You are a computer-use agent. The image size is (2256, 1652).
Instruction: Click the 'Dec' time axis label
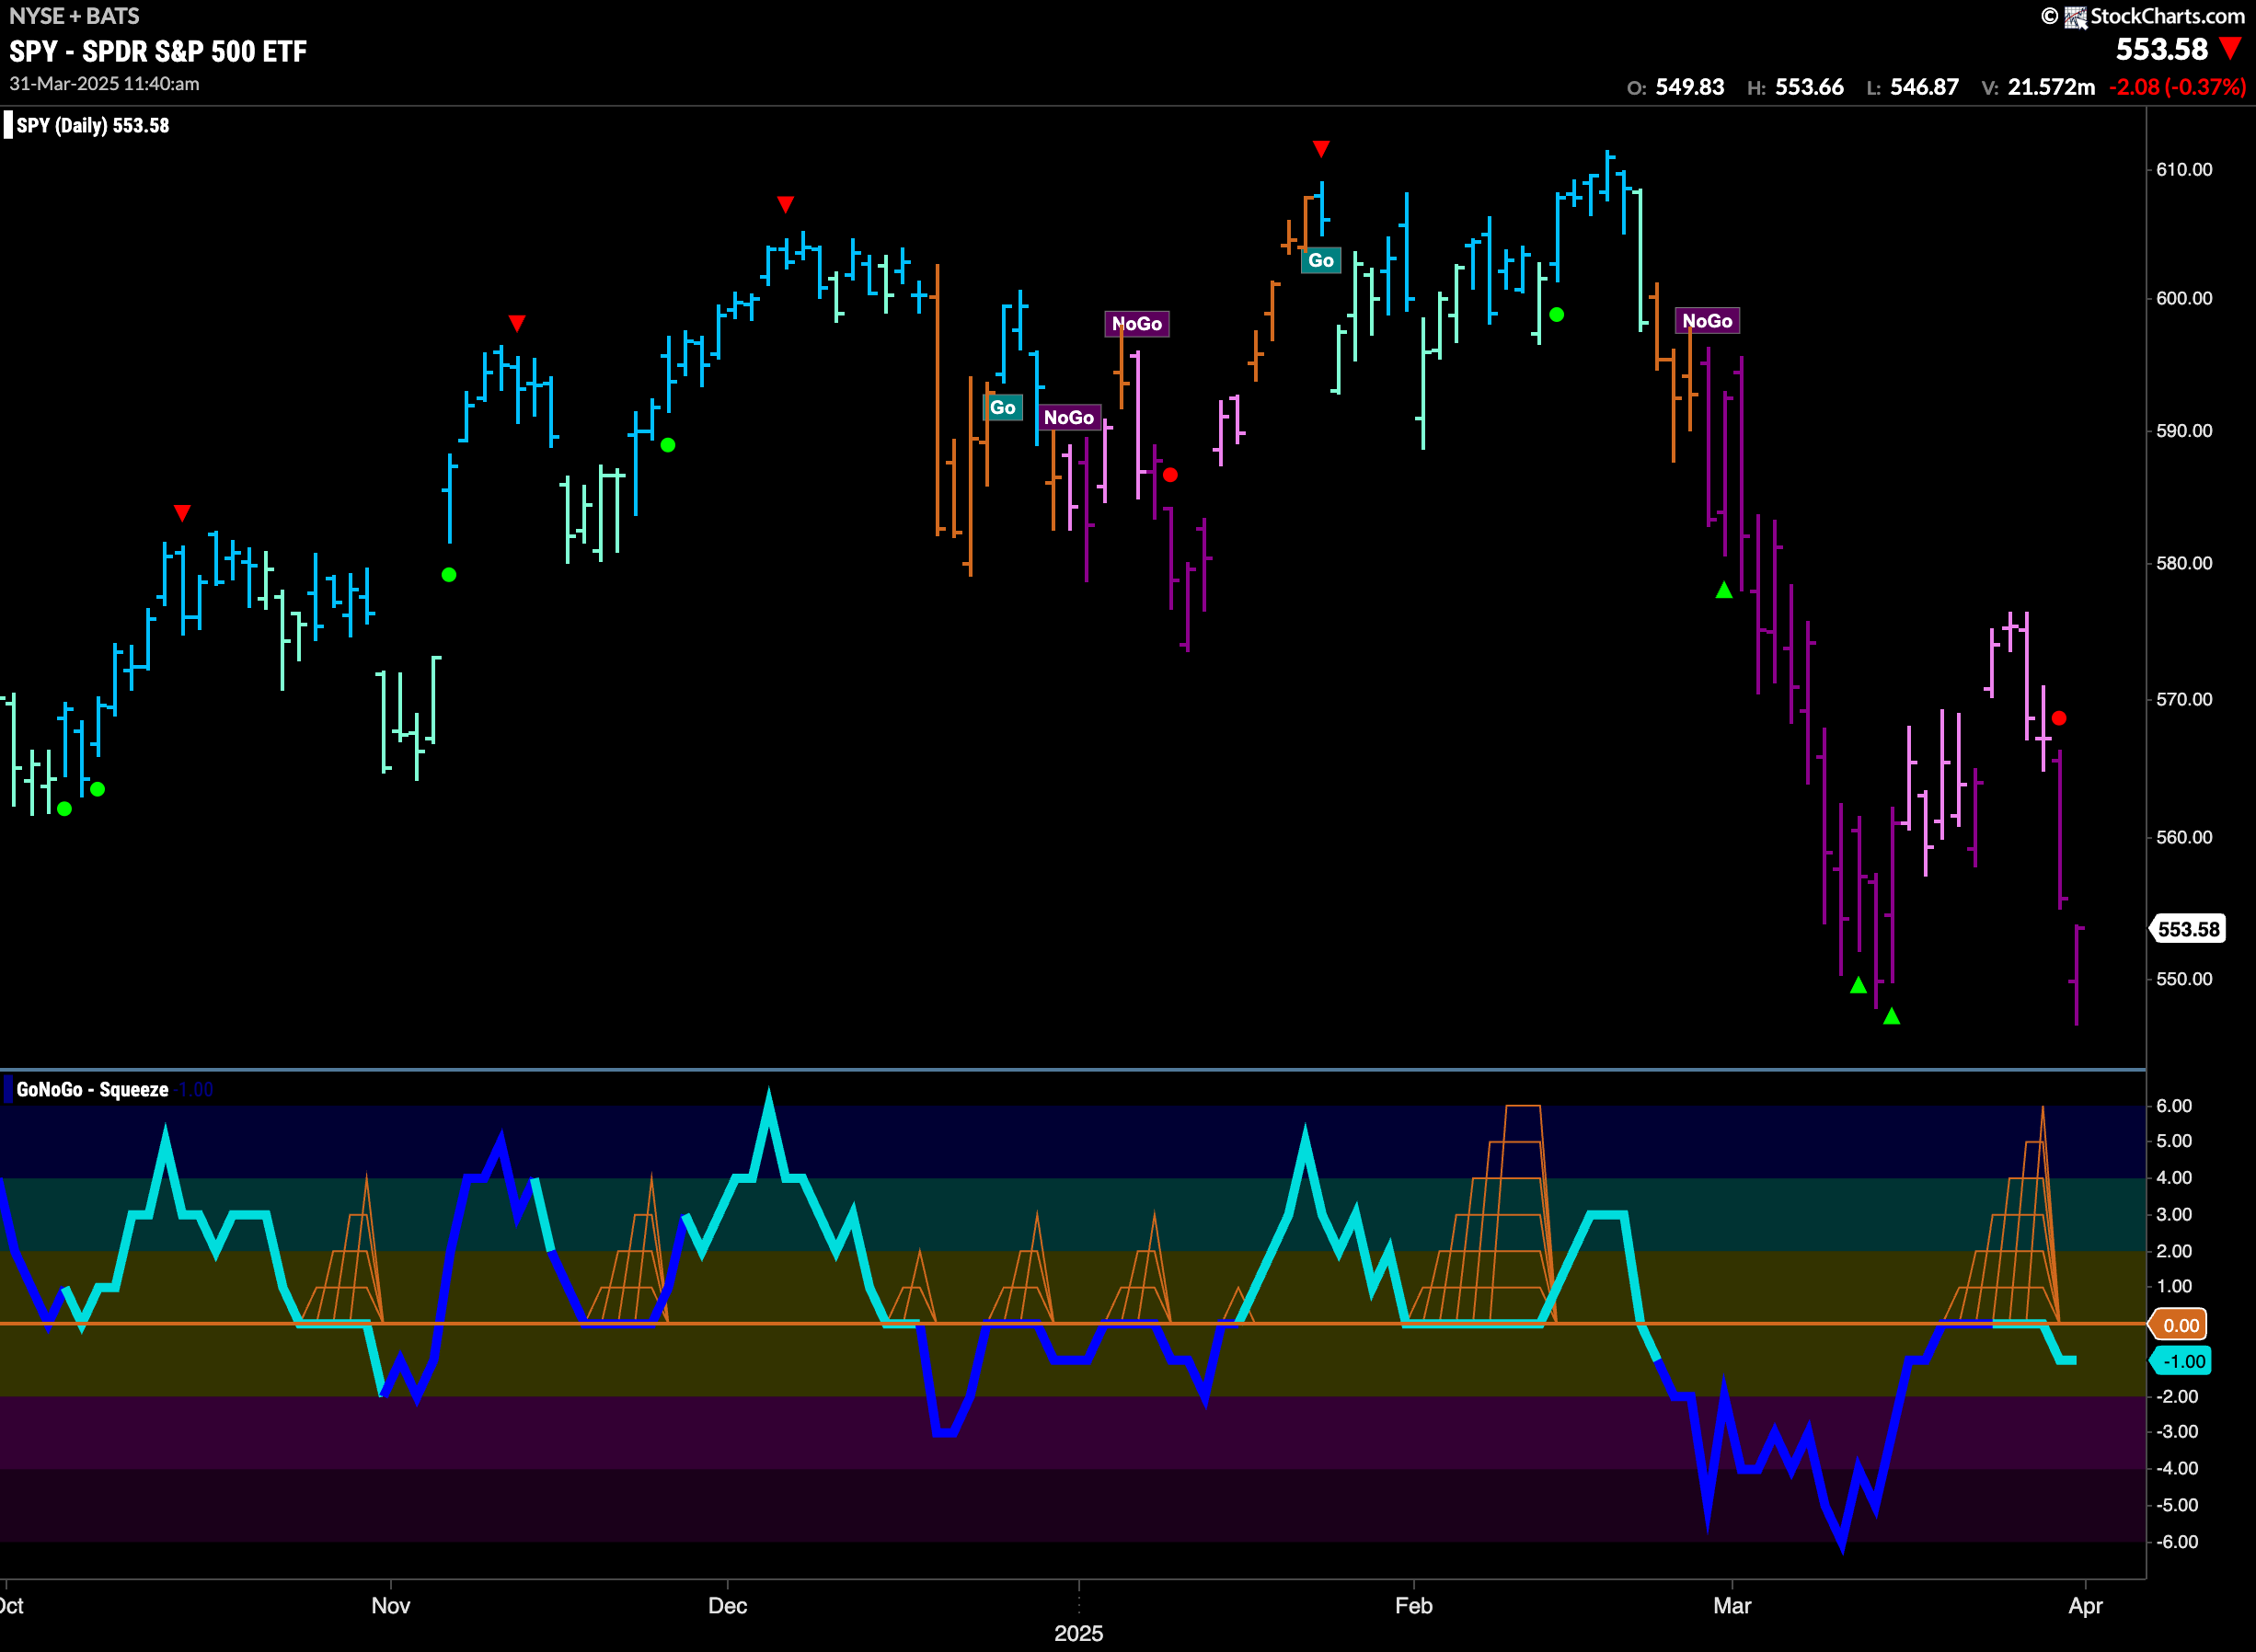[727, 1606]
